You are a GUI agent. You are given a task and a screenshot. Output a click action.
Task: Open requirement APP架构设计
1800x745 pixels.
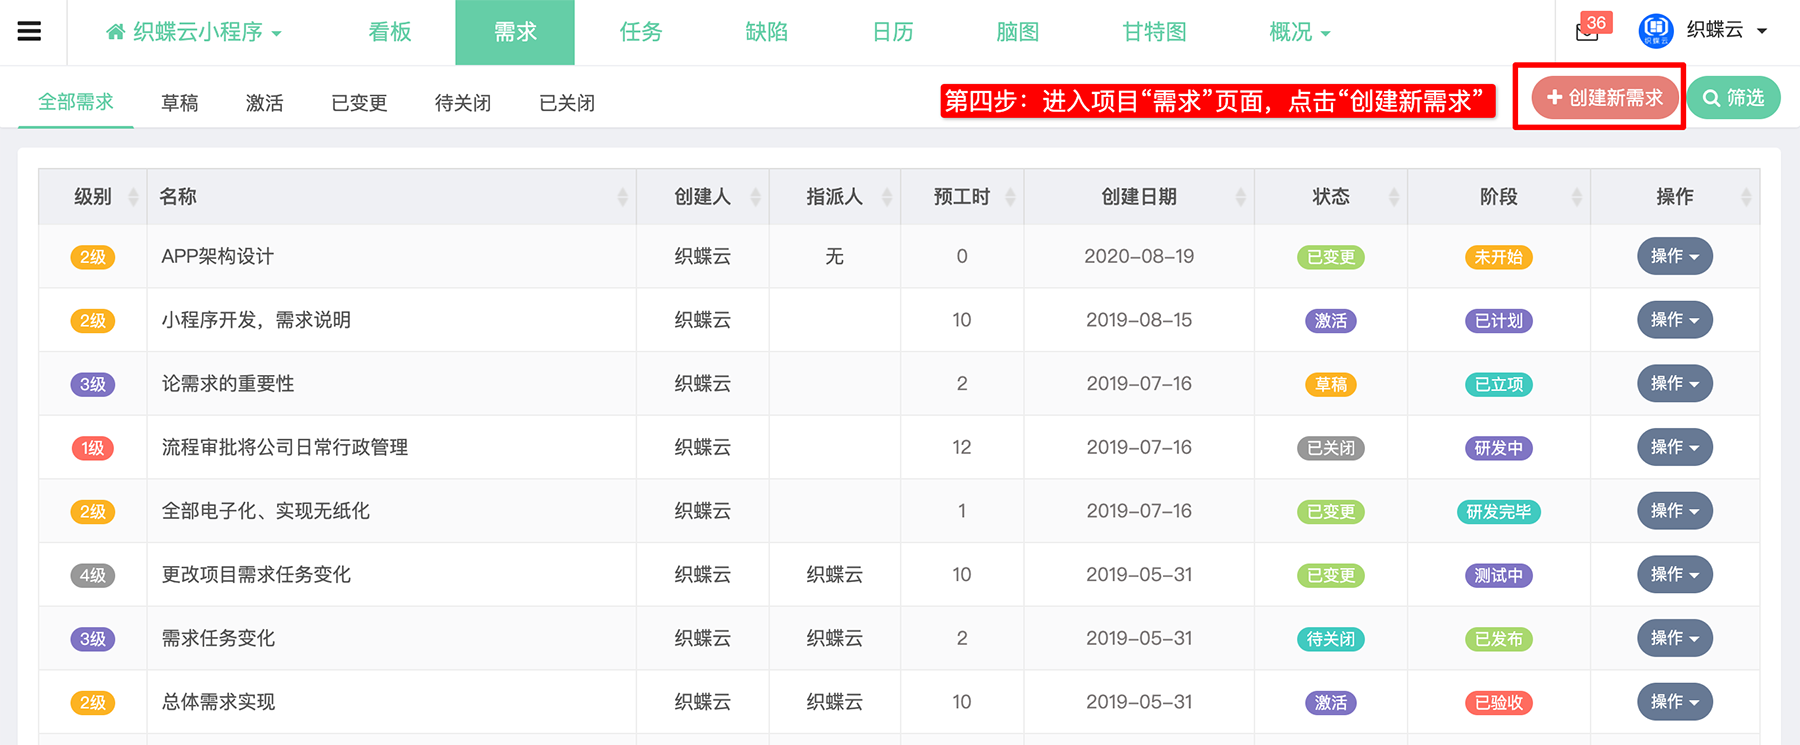point(218,256)
